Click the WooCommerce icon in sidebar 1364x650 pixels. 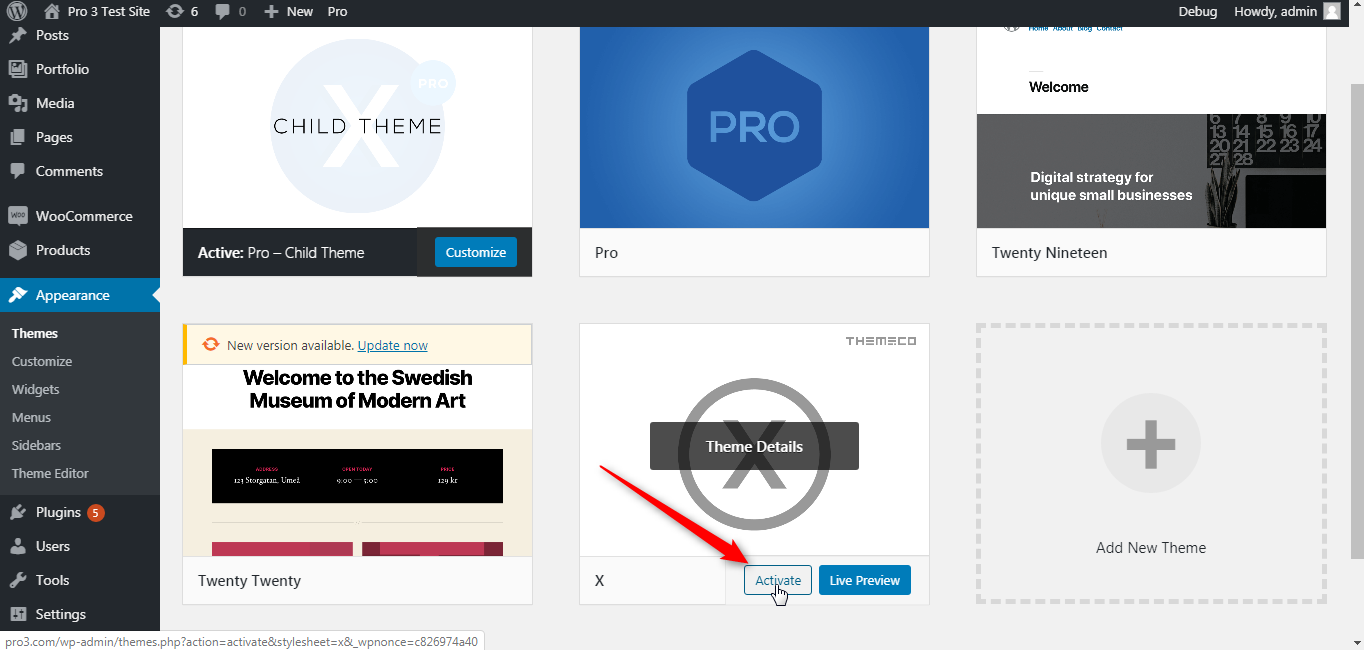click(17, 216)
